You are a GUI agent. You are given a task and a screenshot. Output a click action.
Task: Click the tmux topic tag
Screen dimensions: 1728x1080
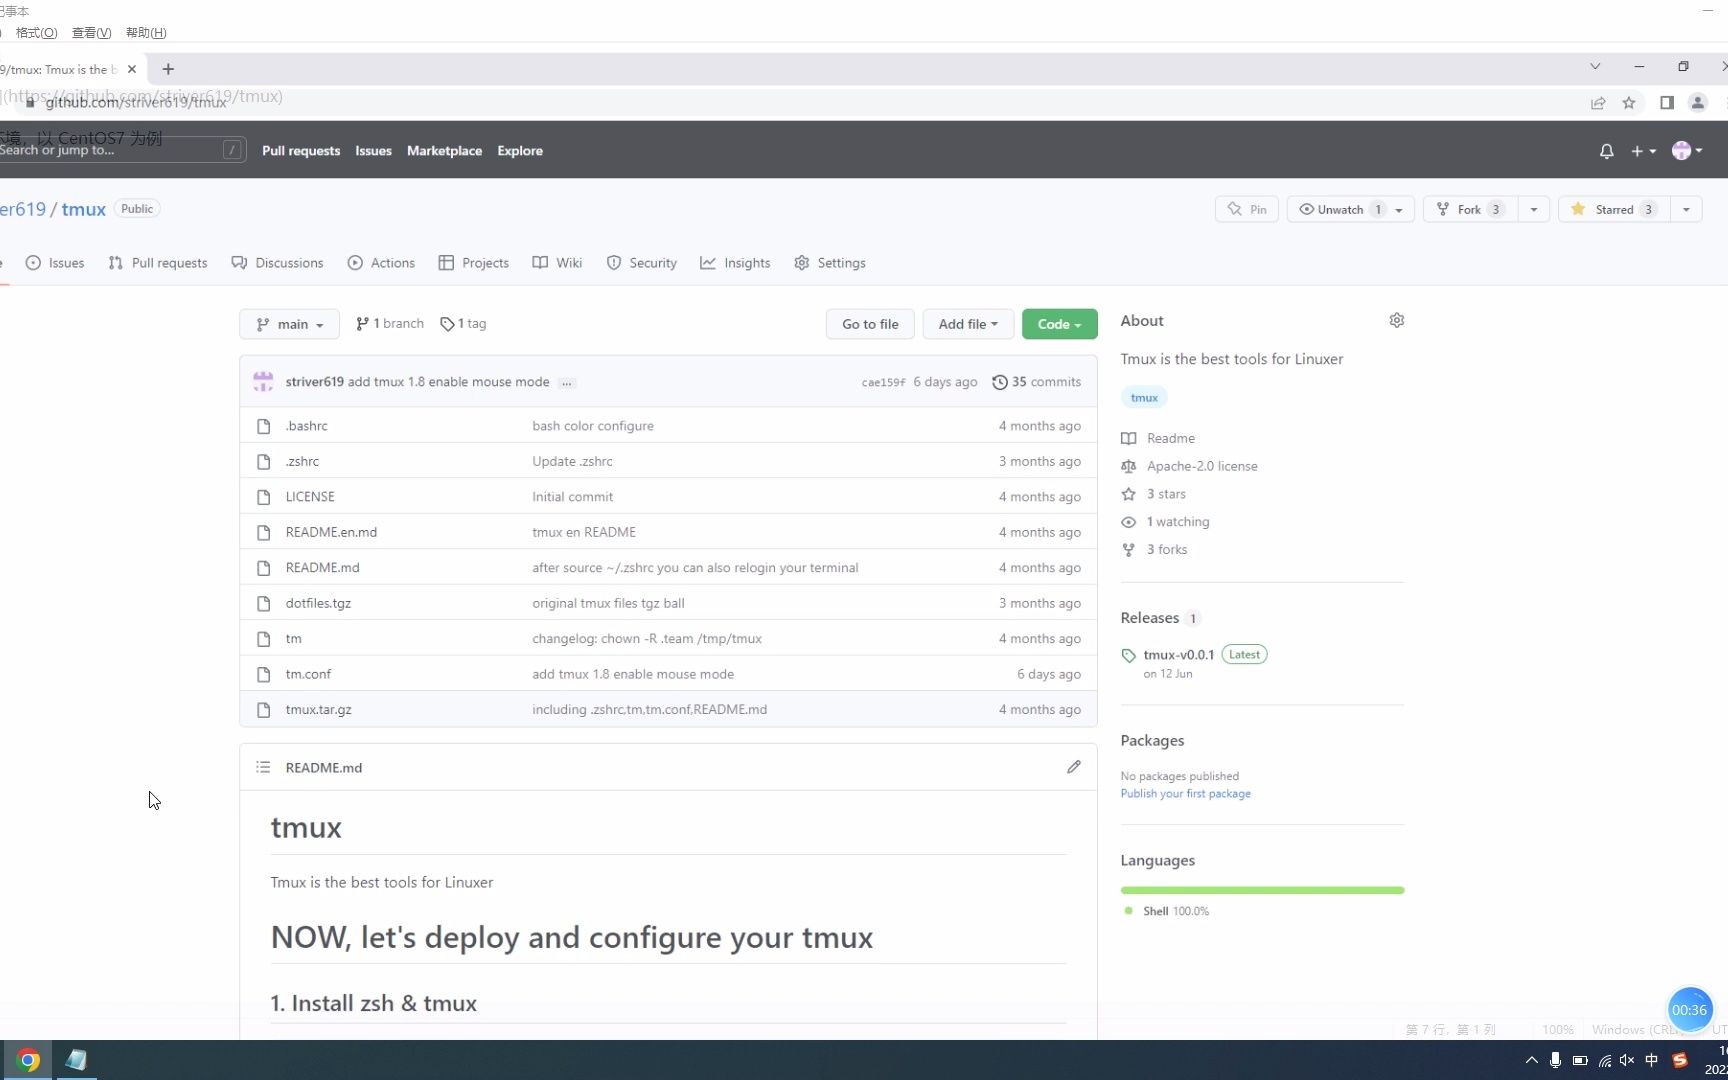[1144, 397]
